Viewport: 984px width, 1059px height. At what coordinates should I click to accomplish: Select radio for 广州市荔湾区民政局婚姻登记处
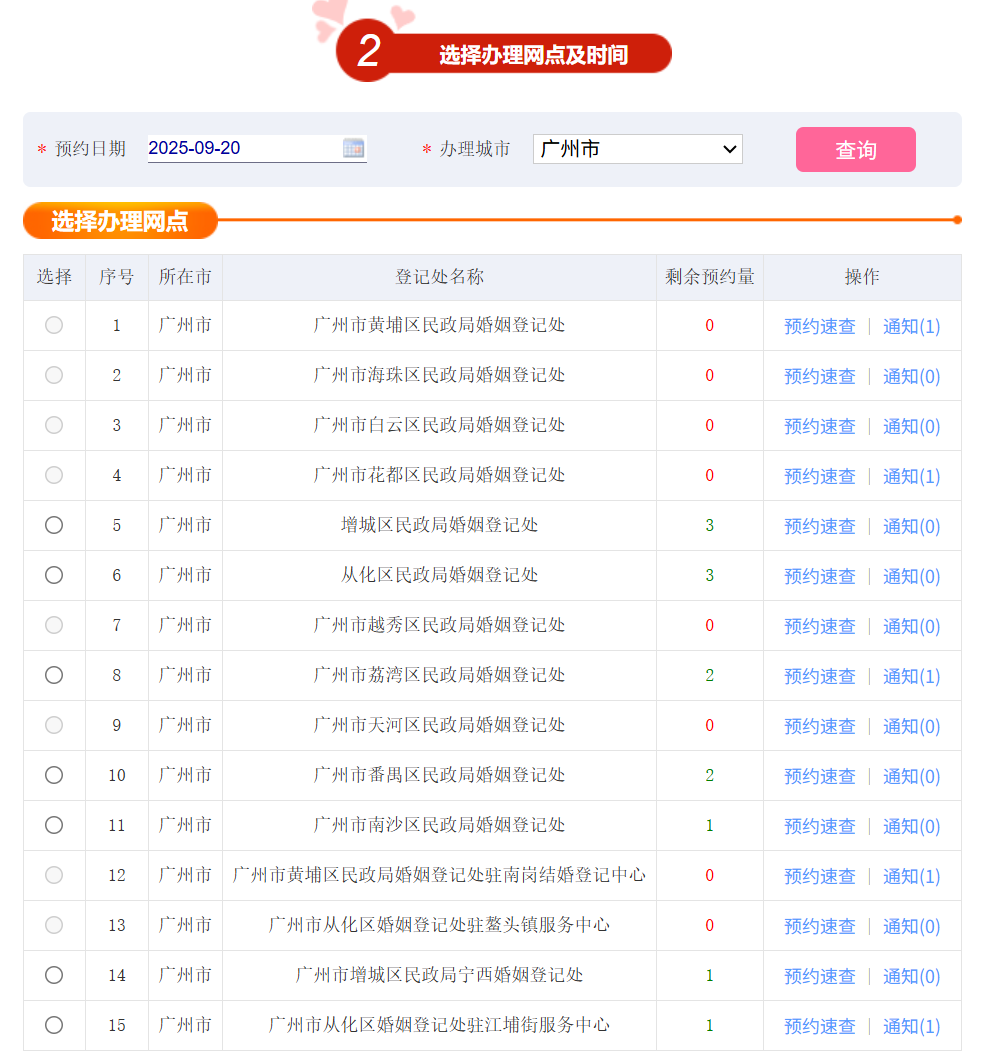pos(54,675)
